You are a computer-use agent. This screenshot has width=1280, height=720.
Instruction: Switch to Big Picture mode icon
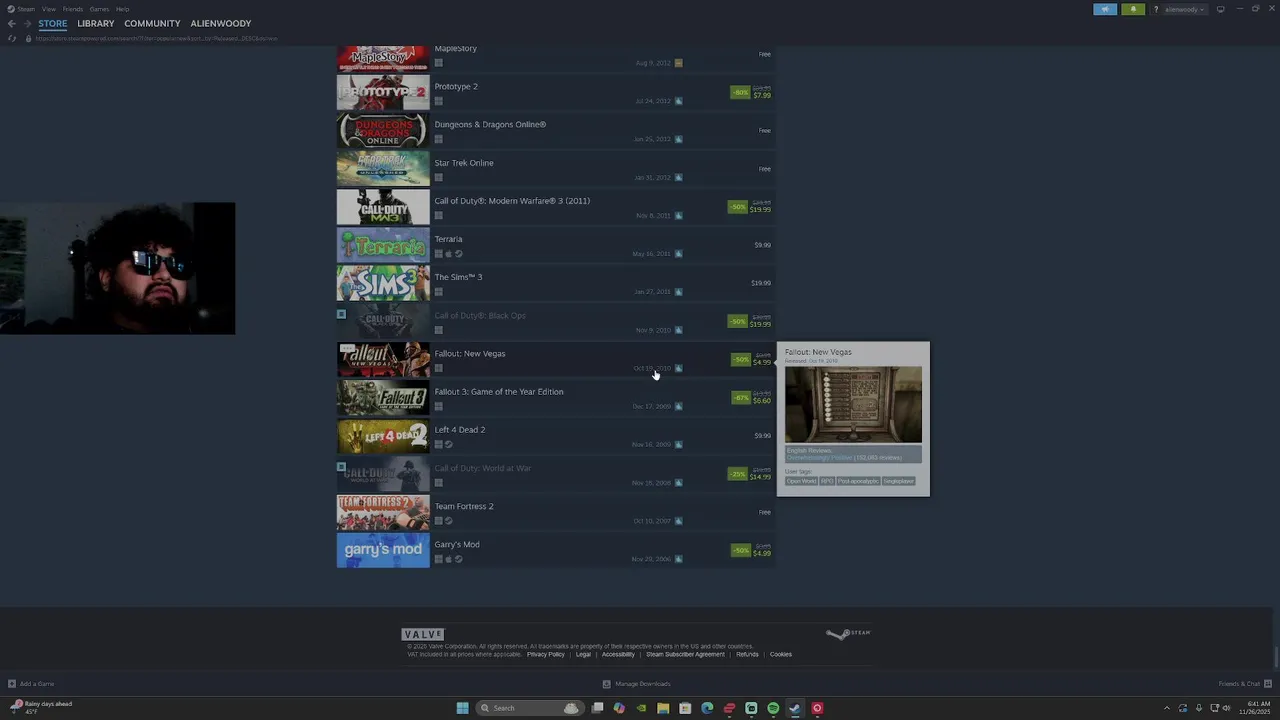(1220, 9)
